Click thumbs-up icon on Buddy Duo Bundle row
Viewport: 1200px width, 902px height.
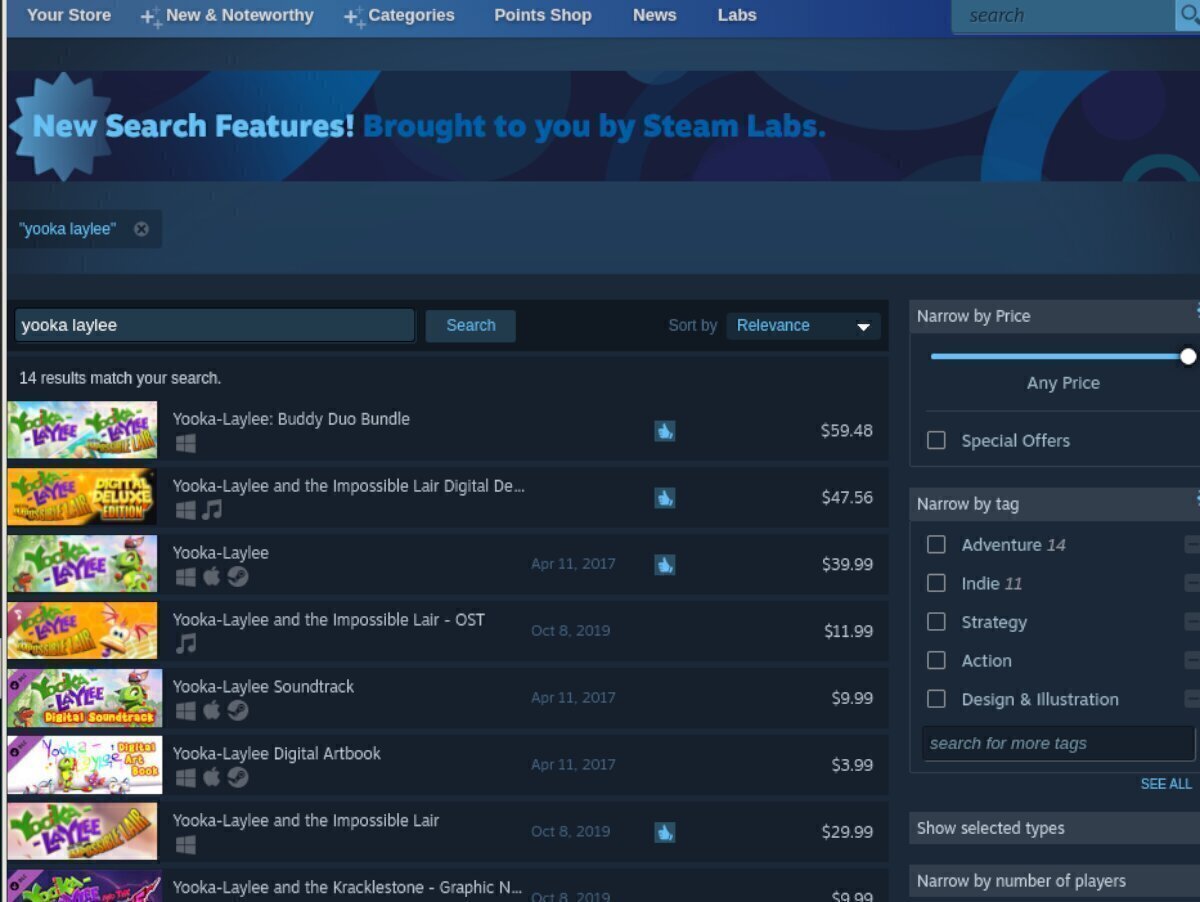(x=665, y=430)
